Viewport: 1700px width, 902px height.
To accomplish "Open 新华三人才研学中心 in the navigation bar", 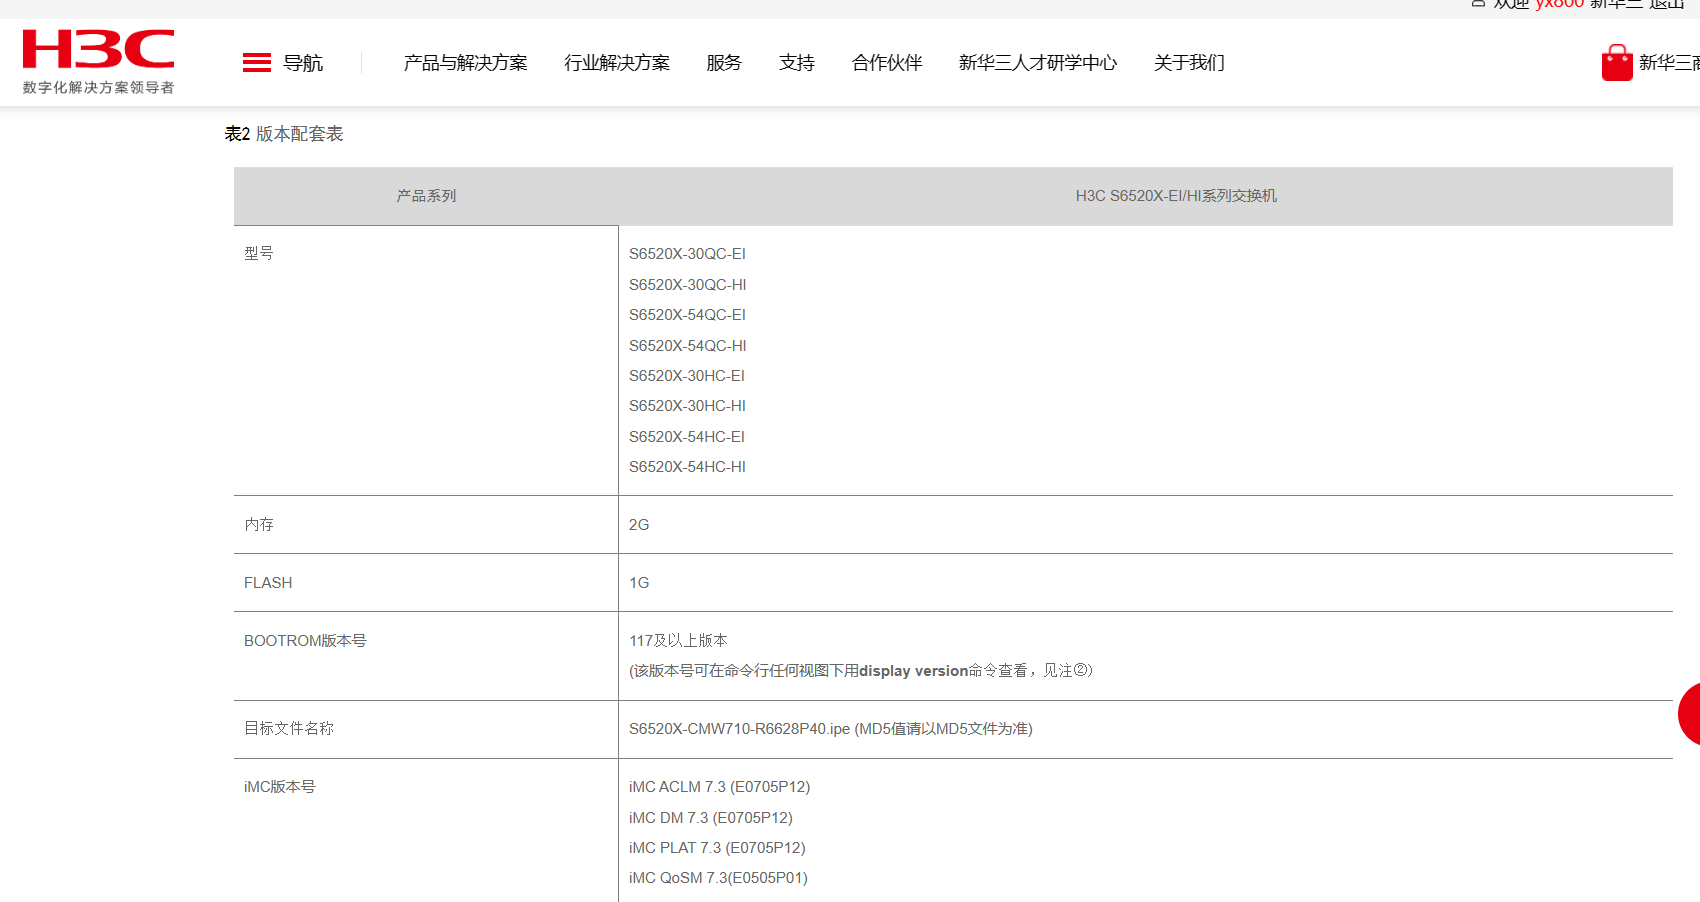I will [1038, 63].
